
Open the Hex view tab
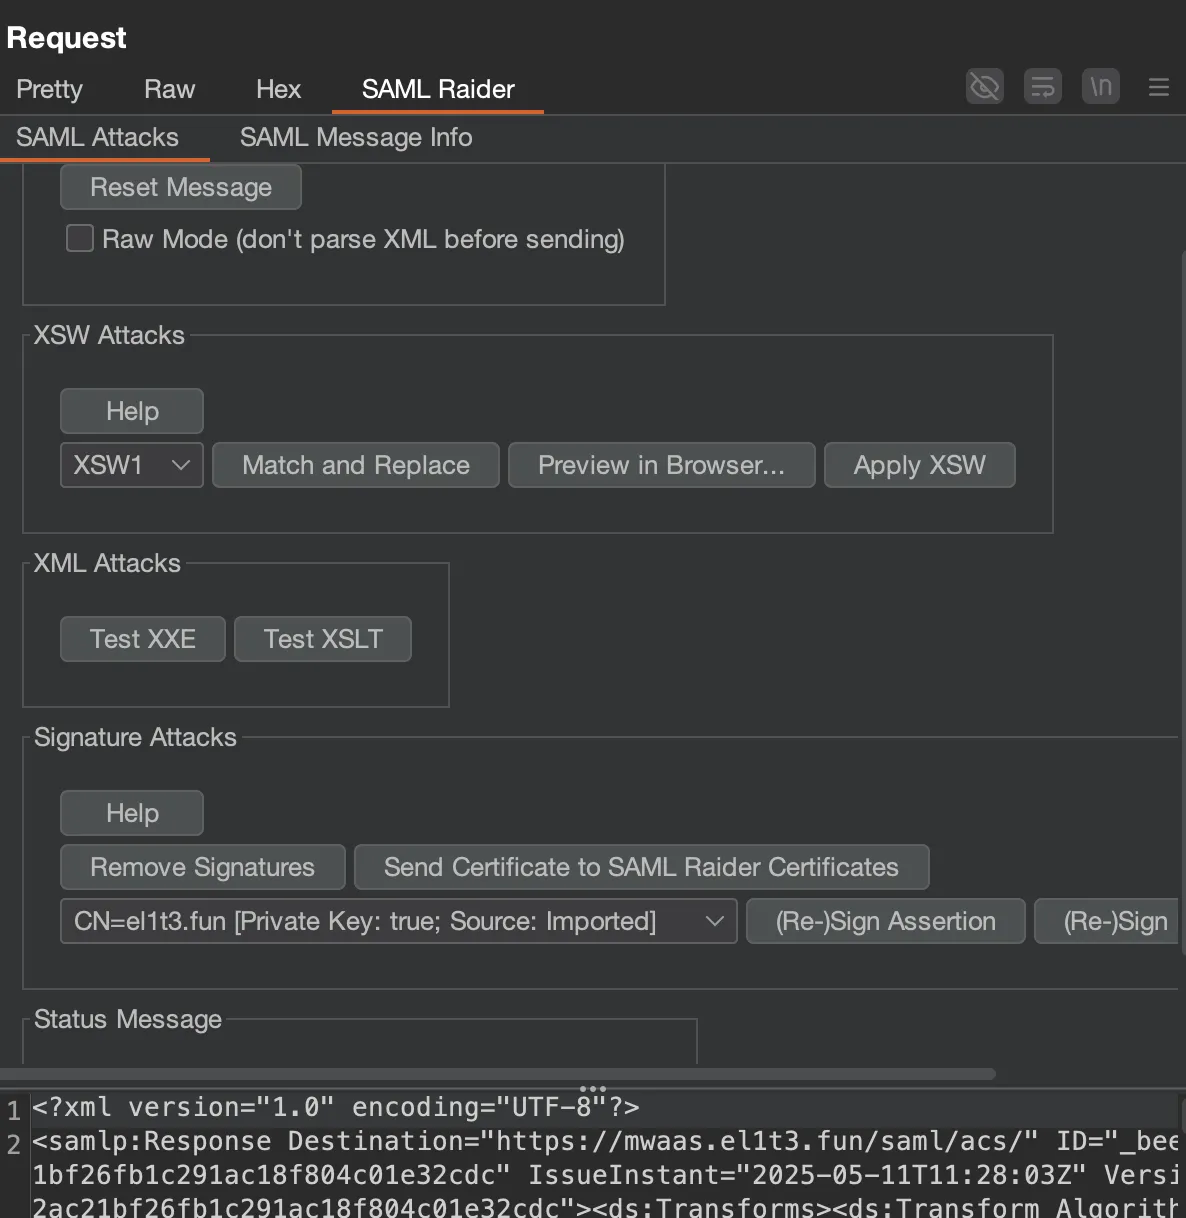(278, 89)
